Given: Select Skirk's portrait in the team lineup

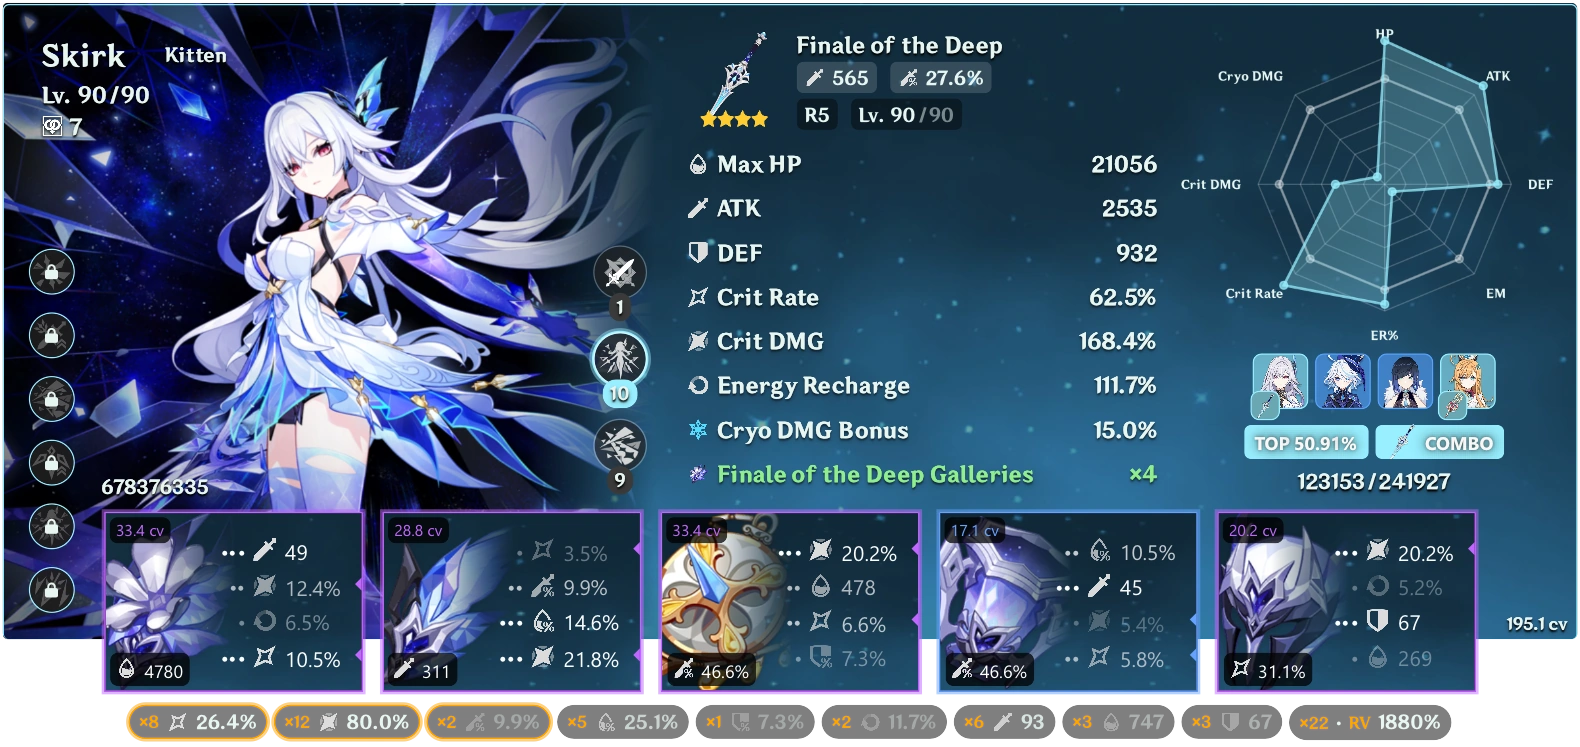Looking at the screenshot, I should [1280, 382].
